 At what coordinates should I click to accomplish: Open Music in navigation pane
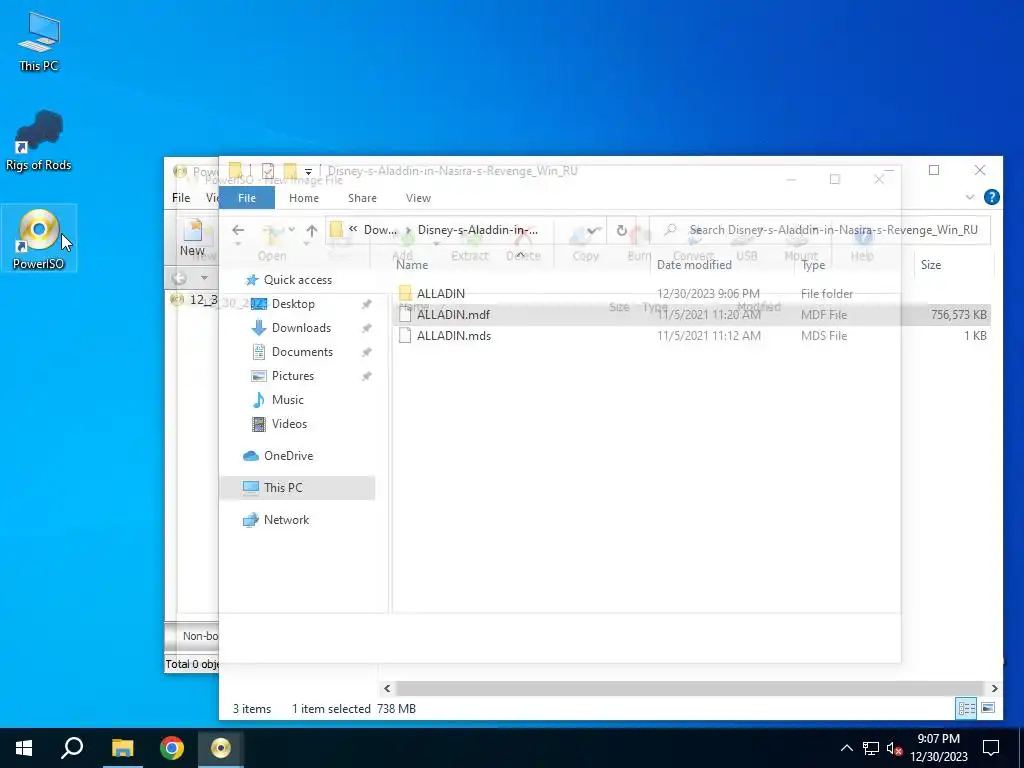(287, 400)
